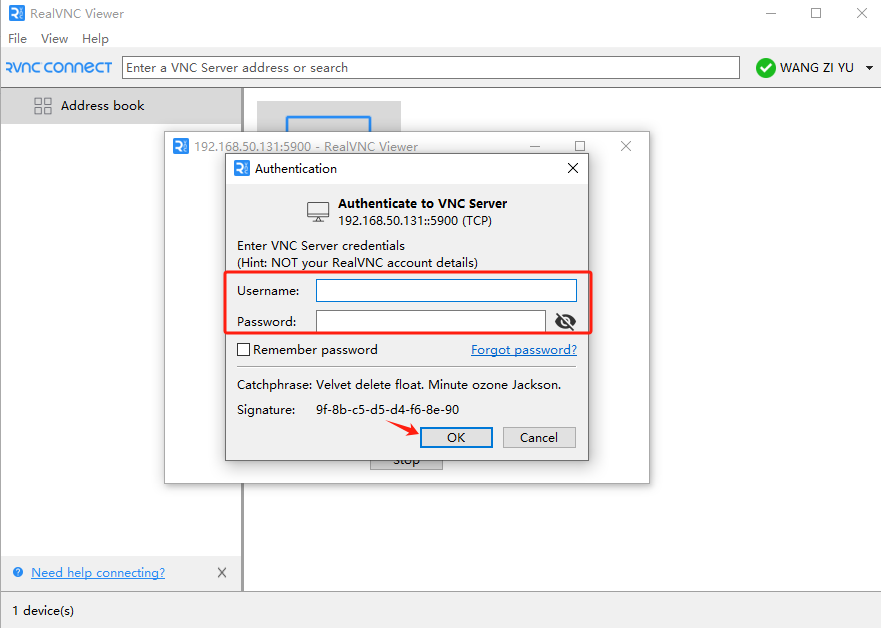Click the green signed-in checkmark icon

(765, 68)
